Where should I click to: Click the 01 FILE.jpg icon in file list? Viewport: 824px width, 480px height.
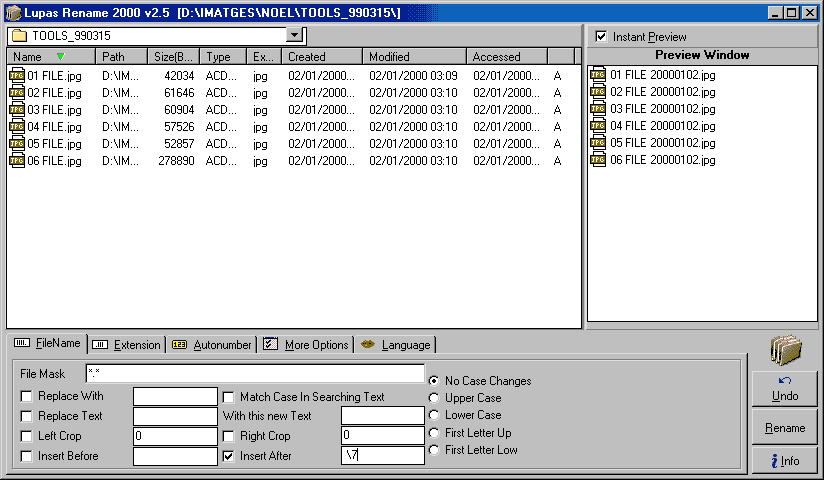[17, 75]
